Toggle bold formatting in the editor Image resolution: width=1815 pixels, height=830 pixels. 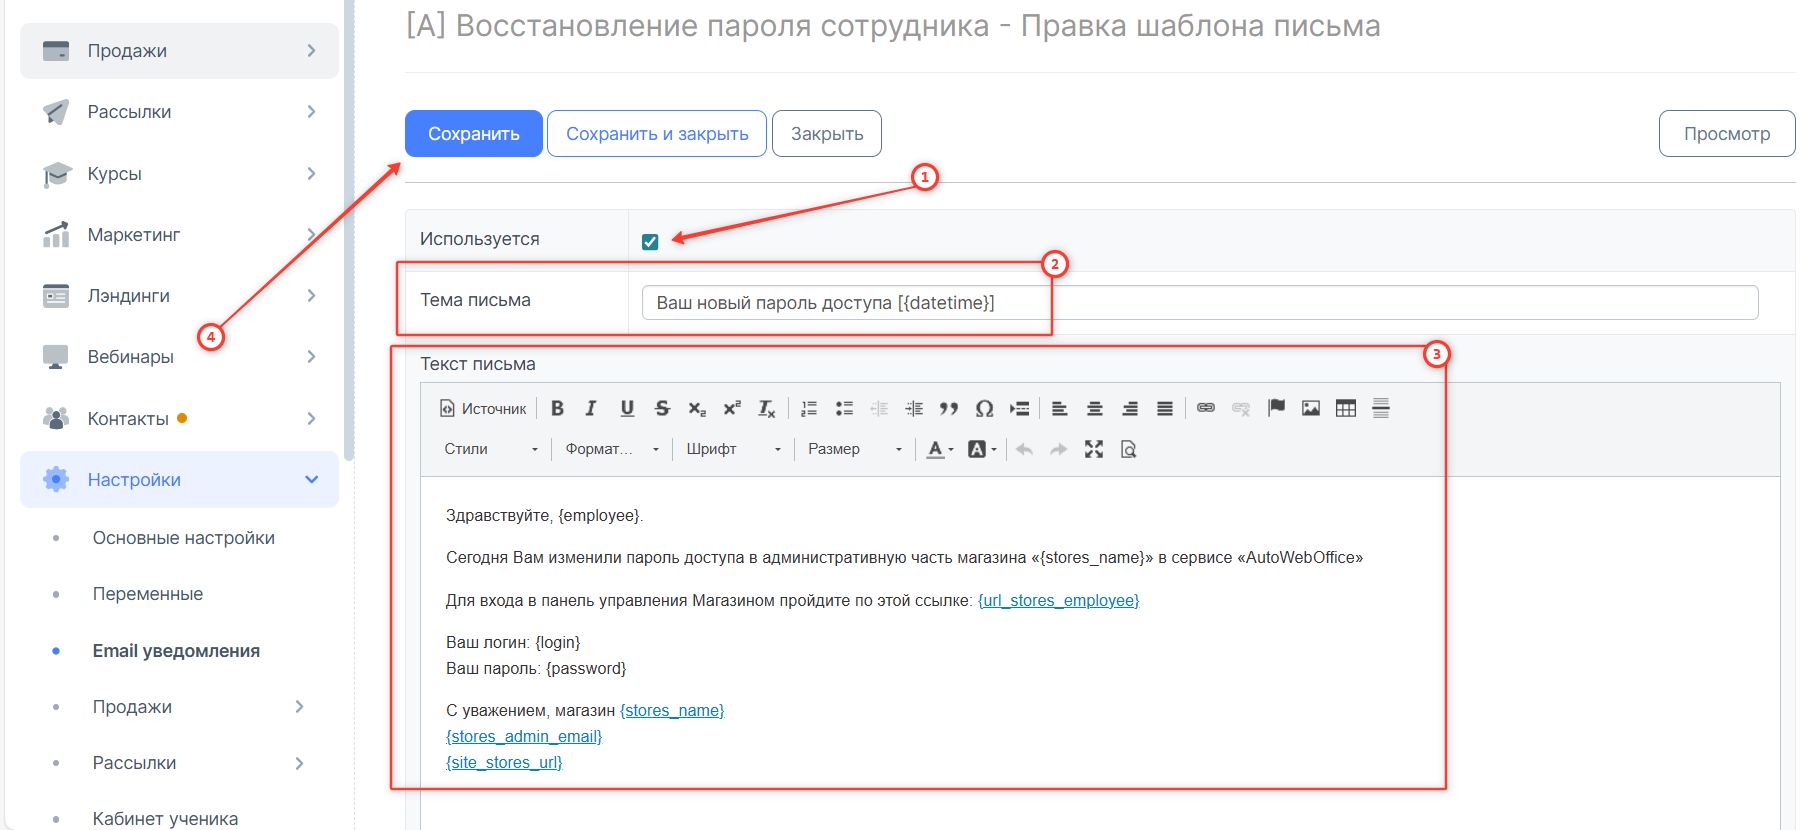(557, 408)
